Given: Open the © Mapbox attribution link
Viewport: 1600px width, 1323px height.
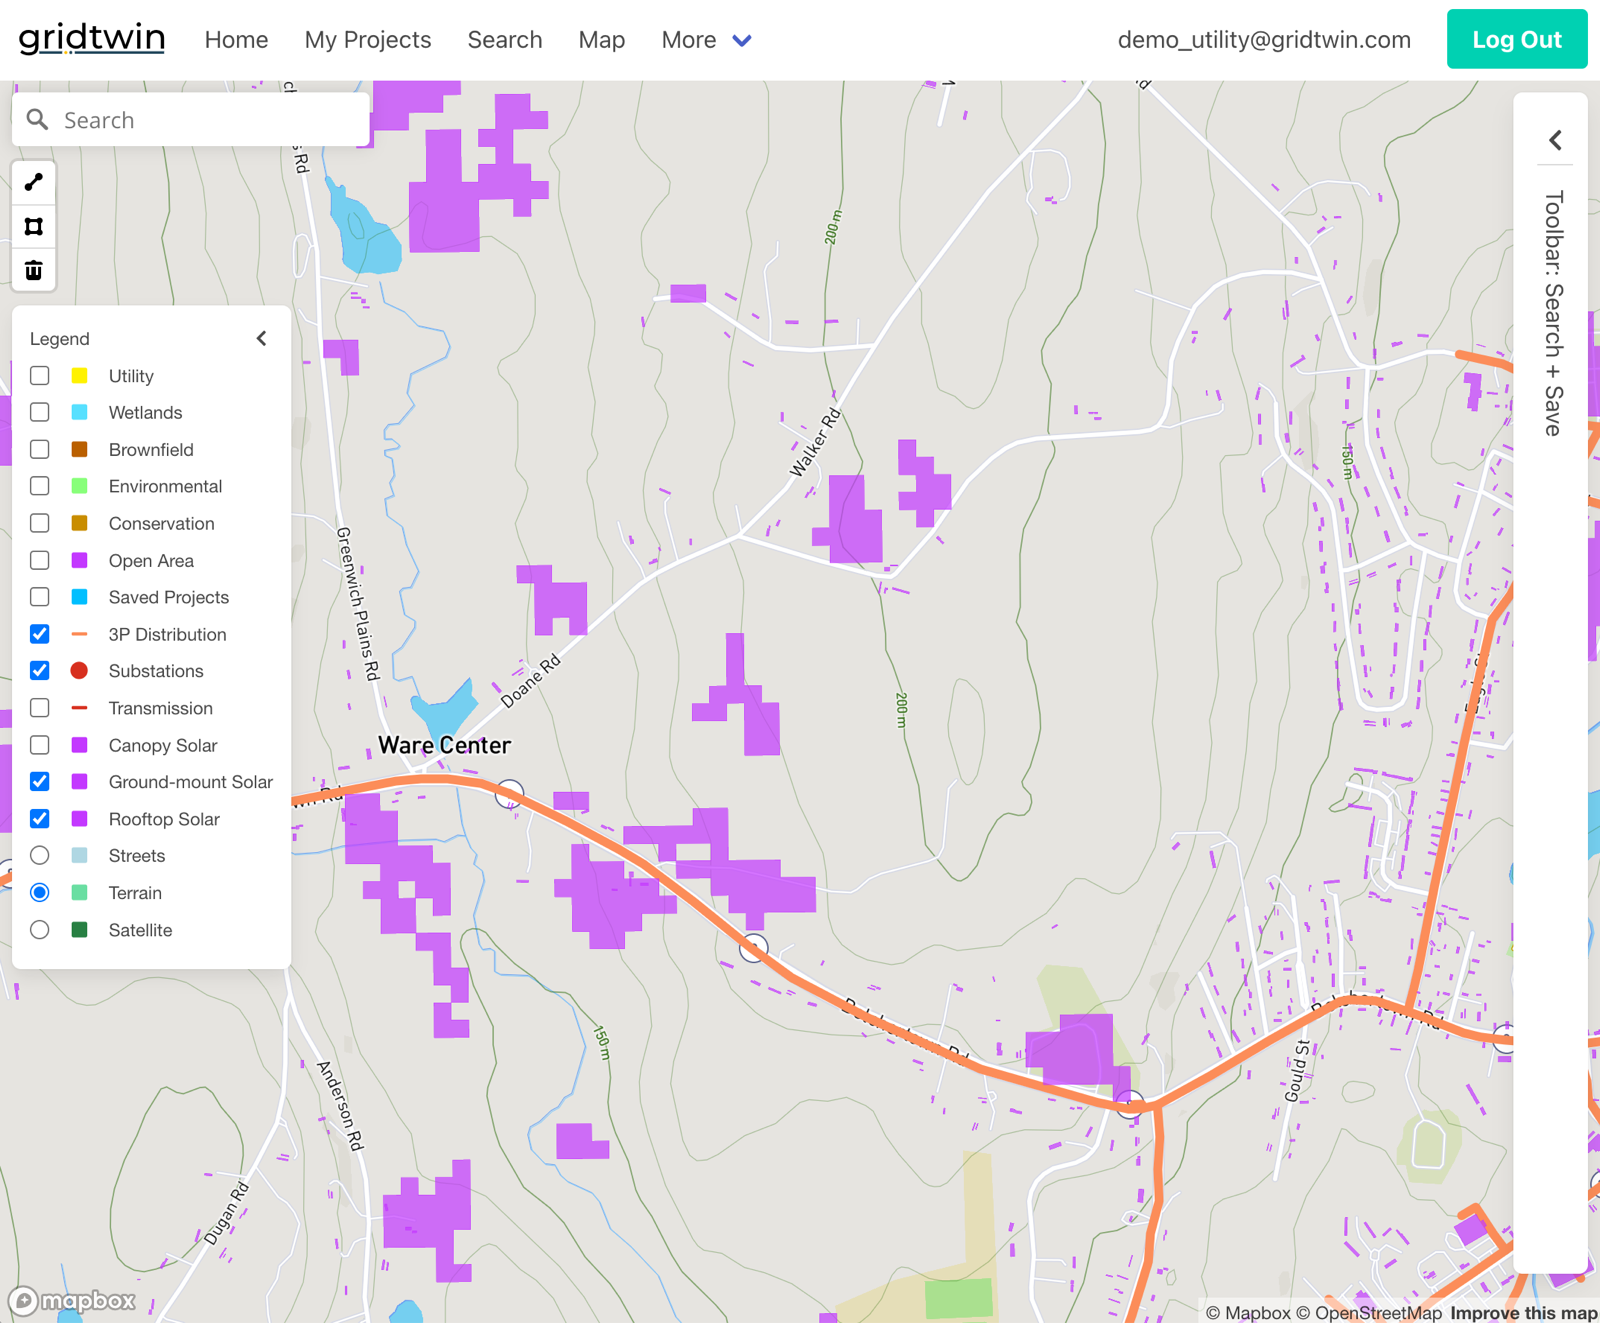Looking at the screenshot, I should click(x=1248, y=1313).
